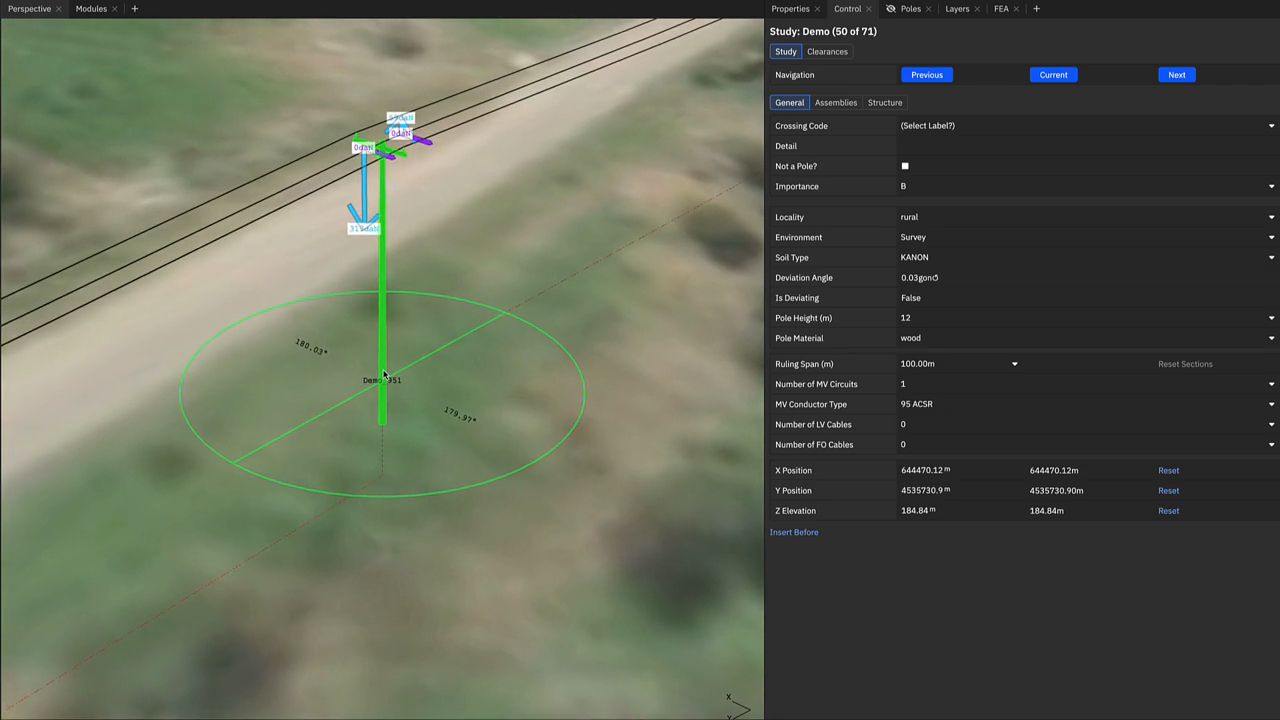The image size is (1280, 720).
Task: Switch to the Assemblies tab
Action: pyautogui.click(x=835, y=103)
